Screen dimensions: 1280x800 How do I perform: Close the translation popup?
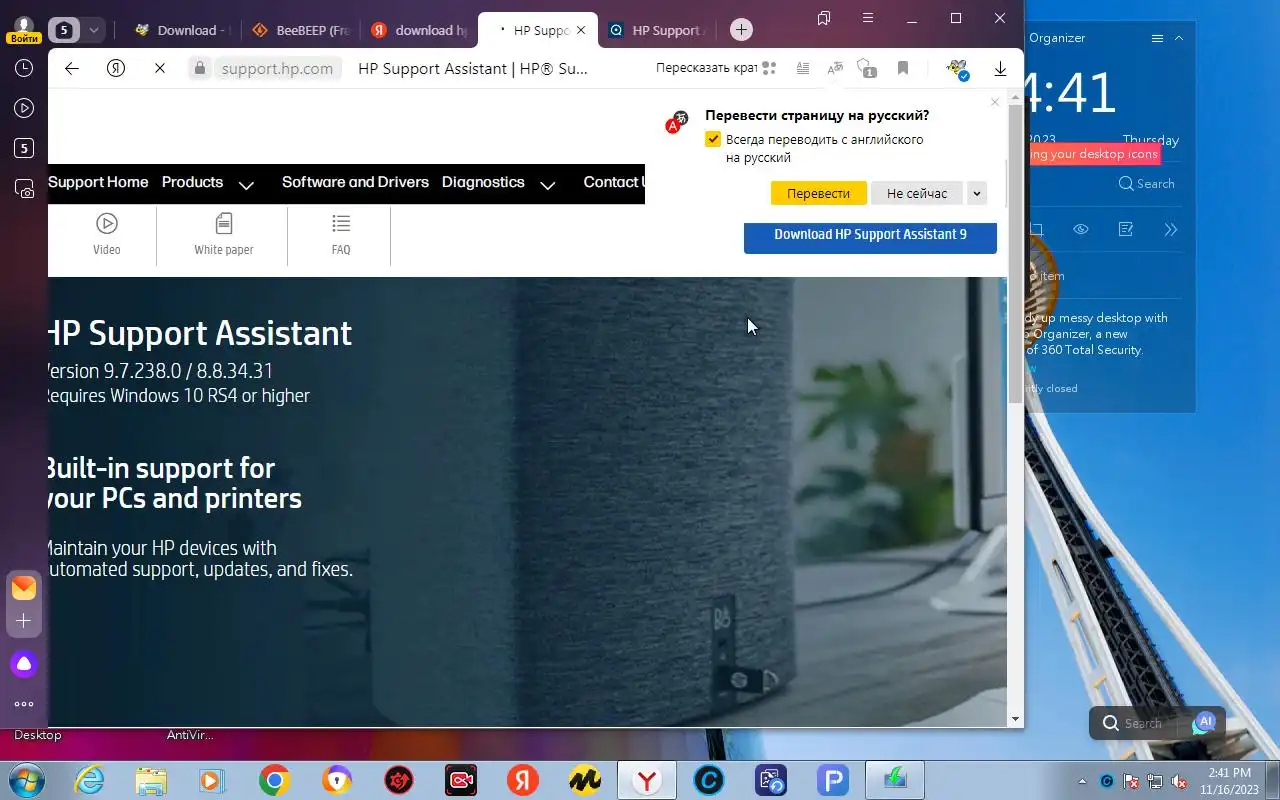994,102
